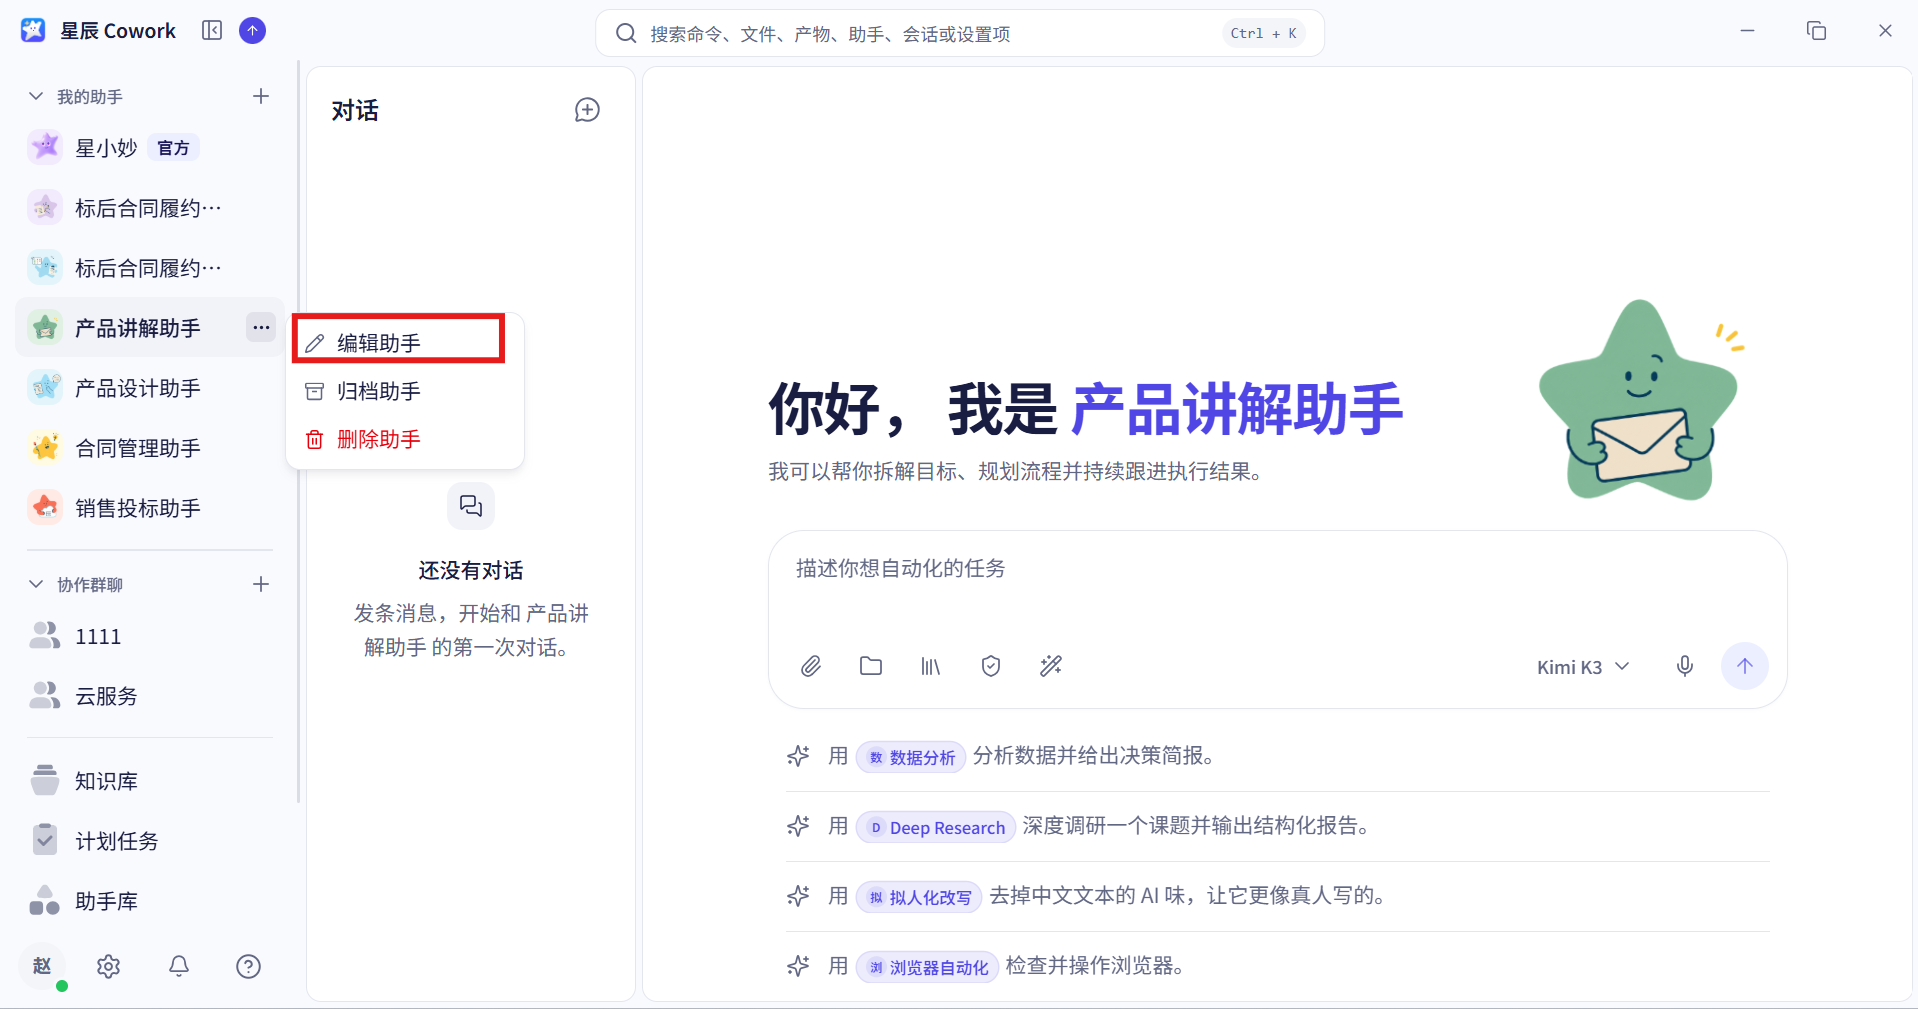Start a new conversation with plus bubble icon
The height and width of the screenshot is (1009, 1918).
[x=587, y=110]
